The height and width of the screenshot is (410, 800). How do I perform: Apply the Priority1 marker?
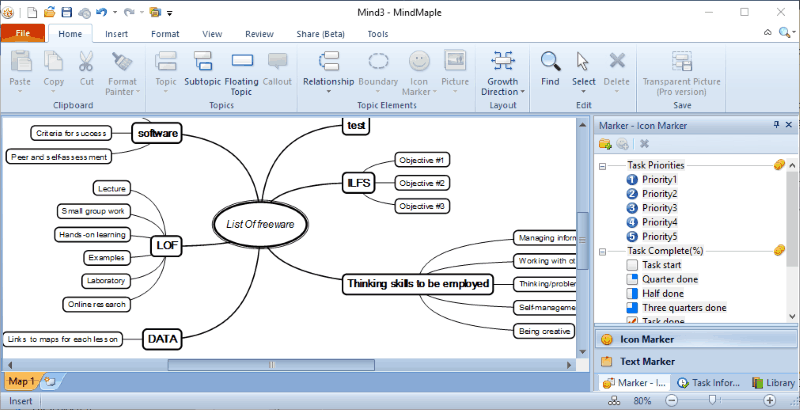pyautogui.click(x=632, y=180)
